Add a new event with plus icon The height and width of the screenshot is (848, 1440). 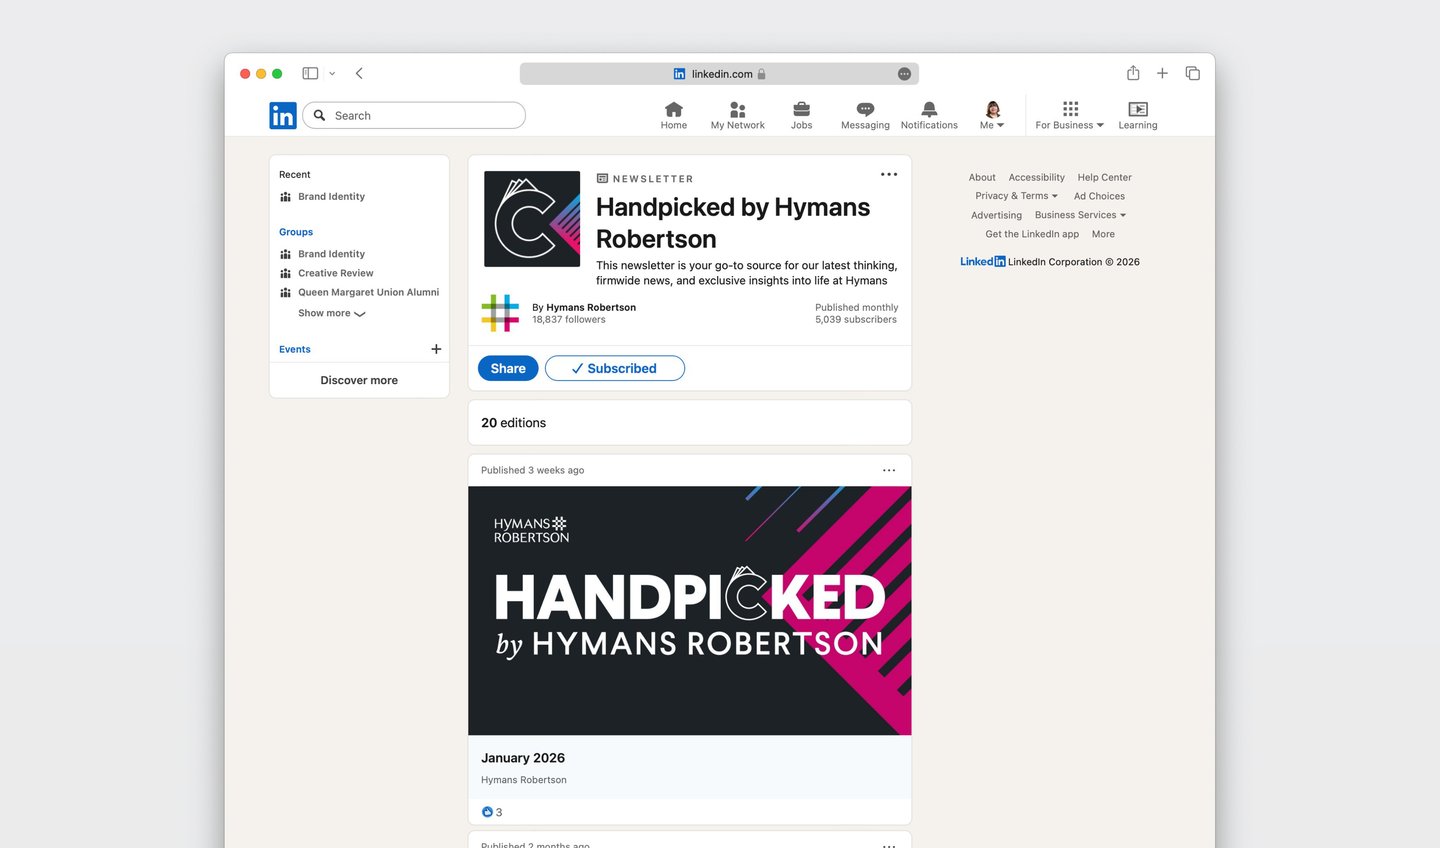tap(436, 349)
